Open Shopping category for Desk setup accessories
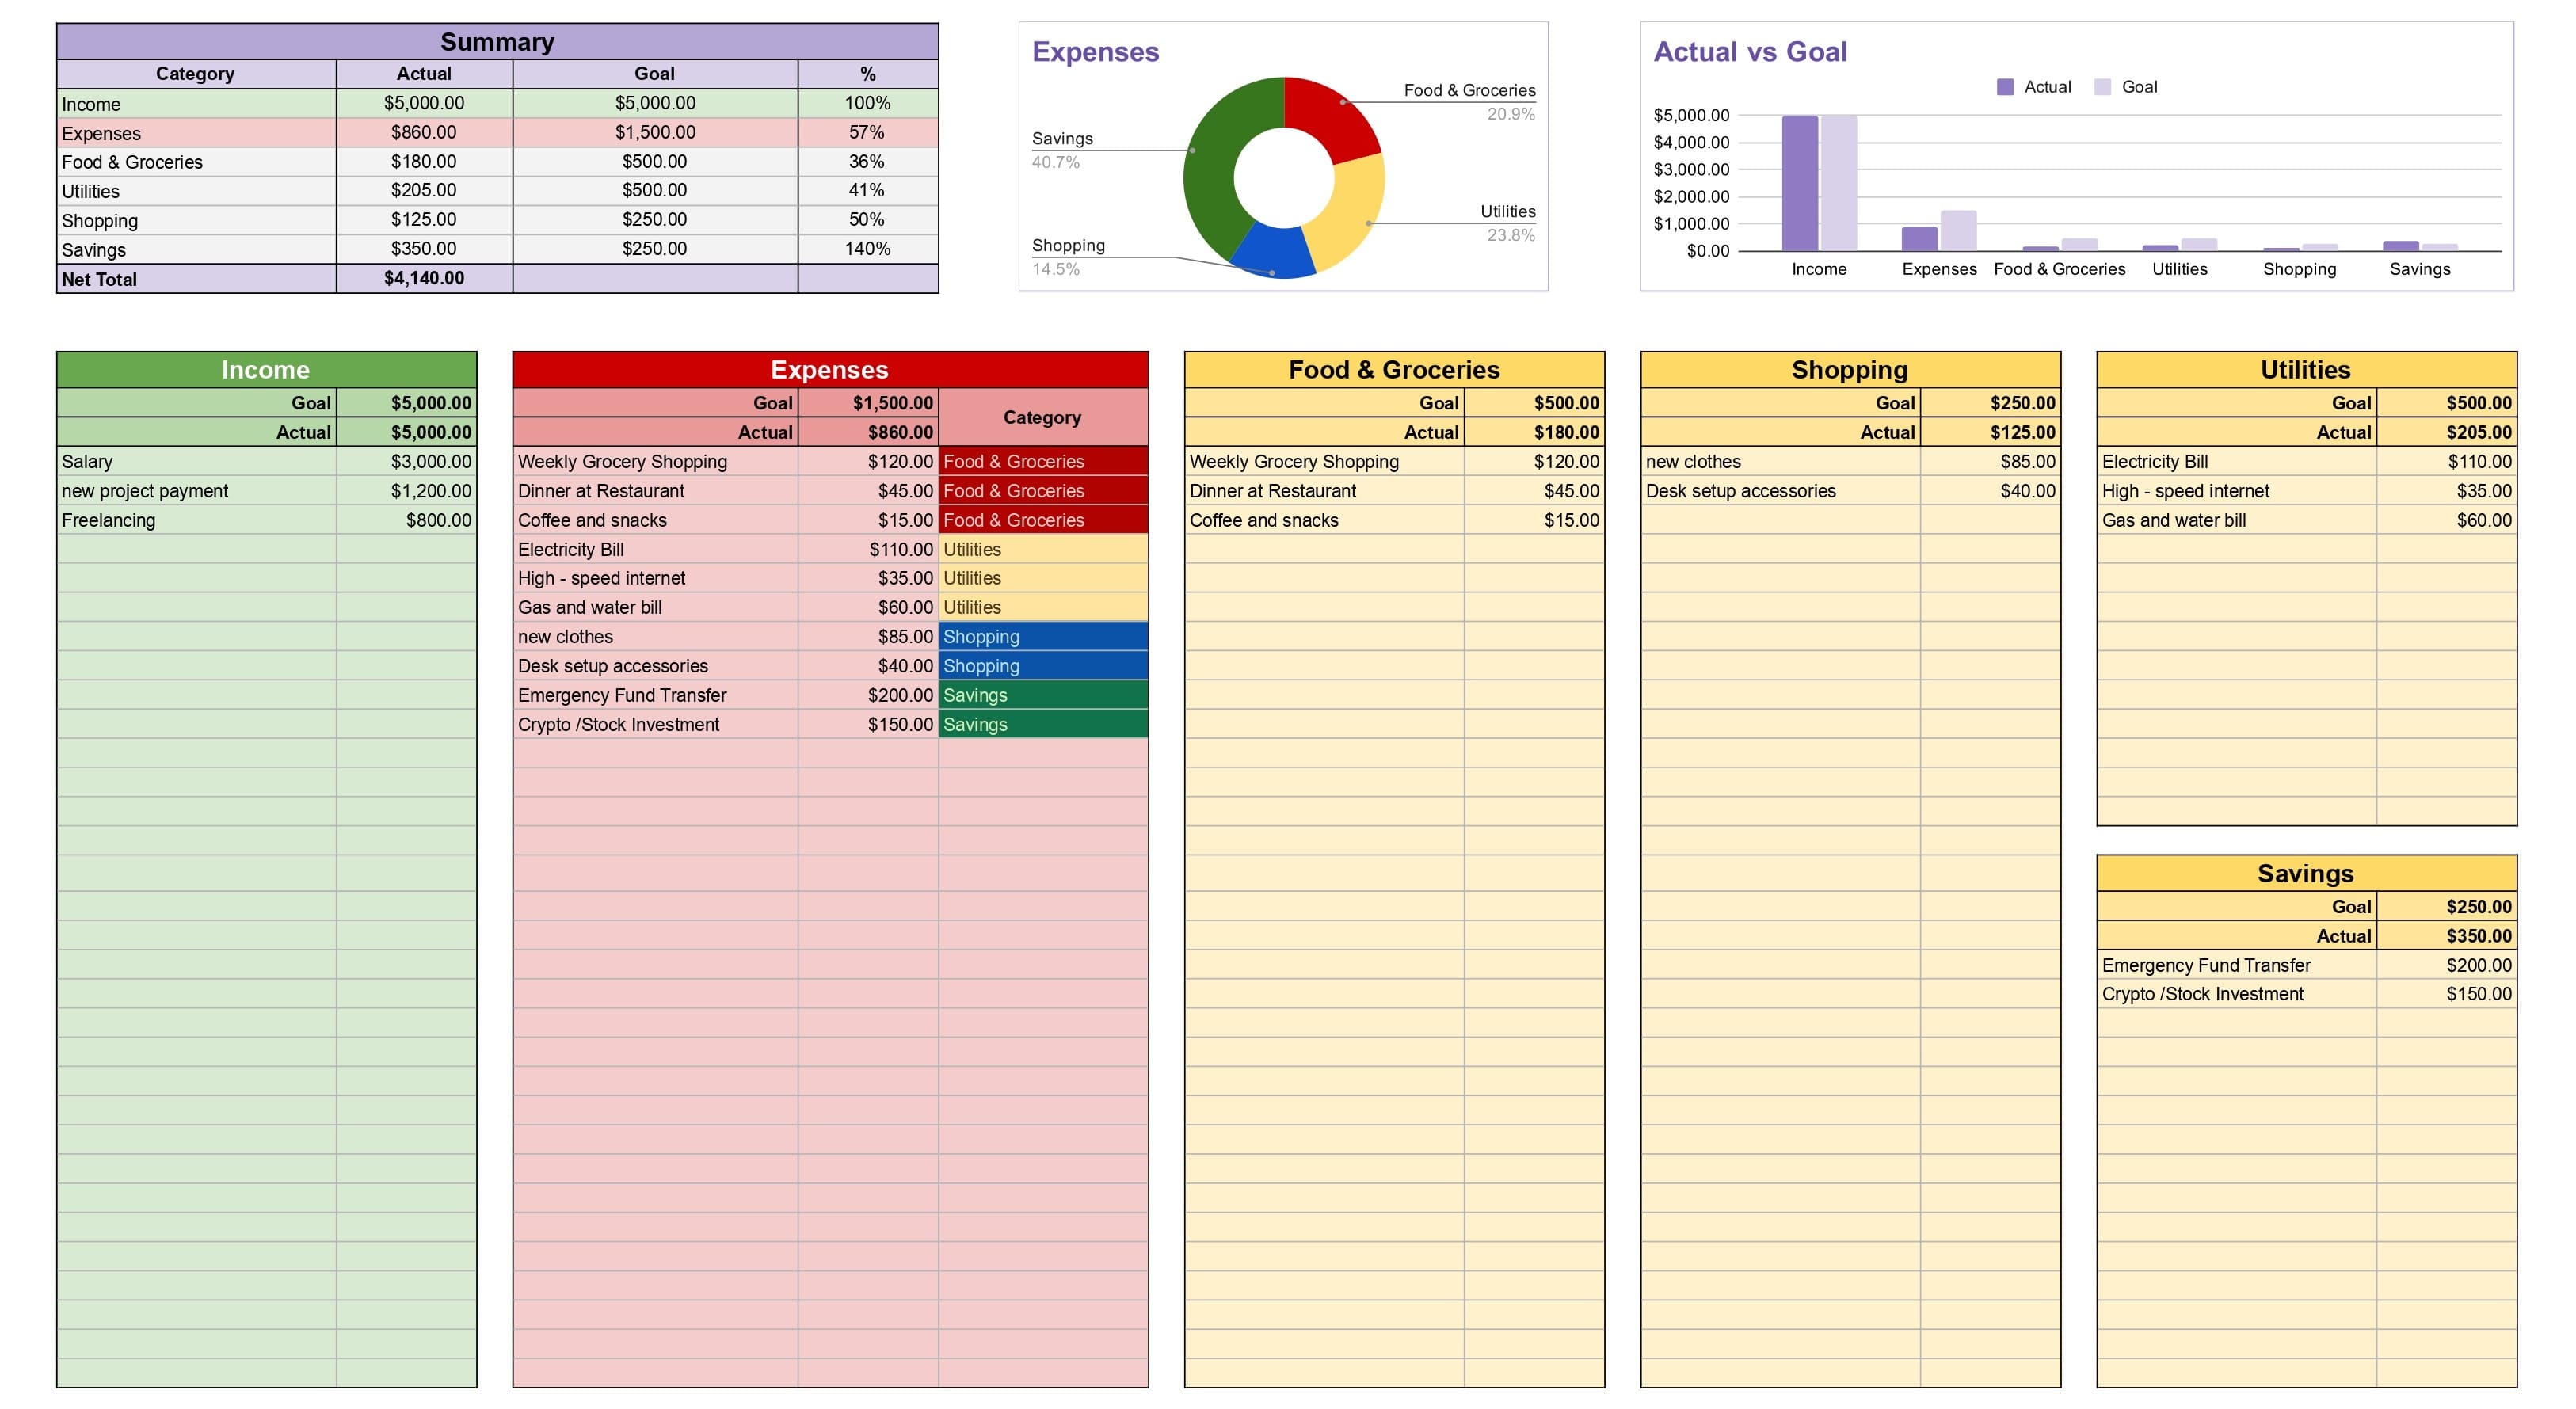Image resolution: width=2576 pixels, height=1409 pixels. click(x=1043, y=666)
